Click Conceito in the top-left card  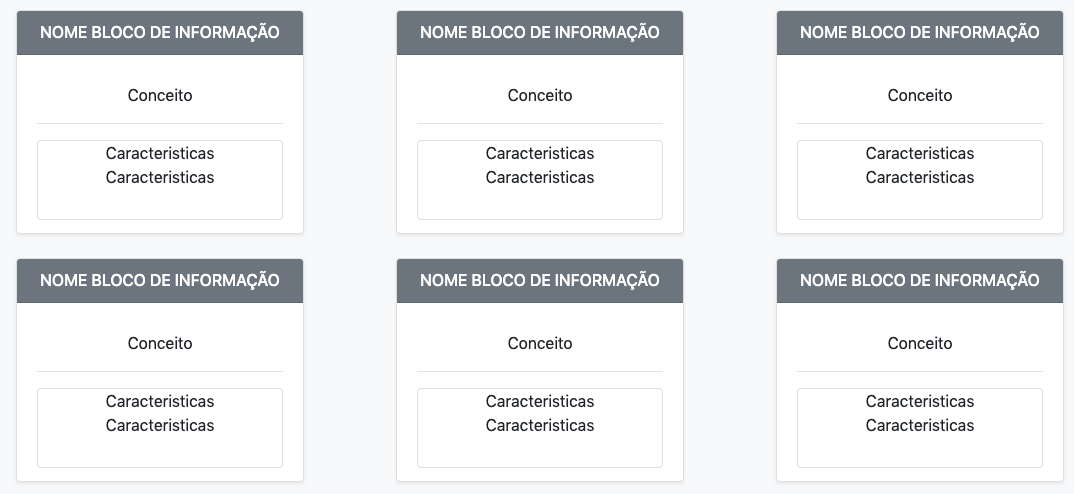tap(160, 96)
